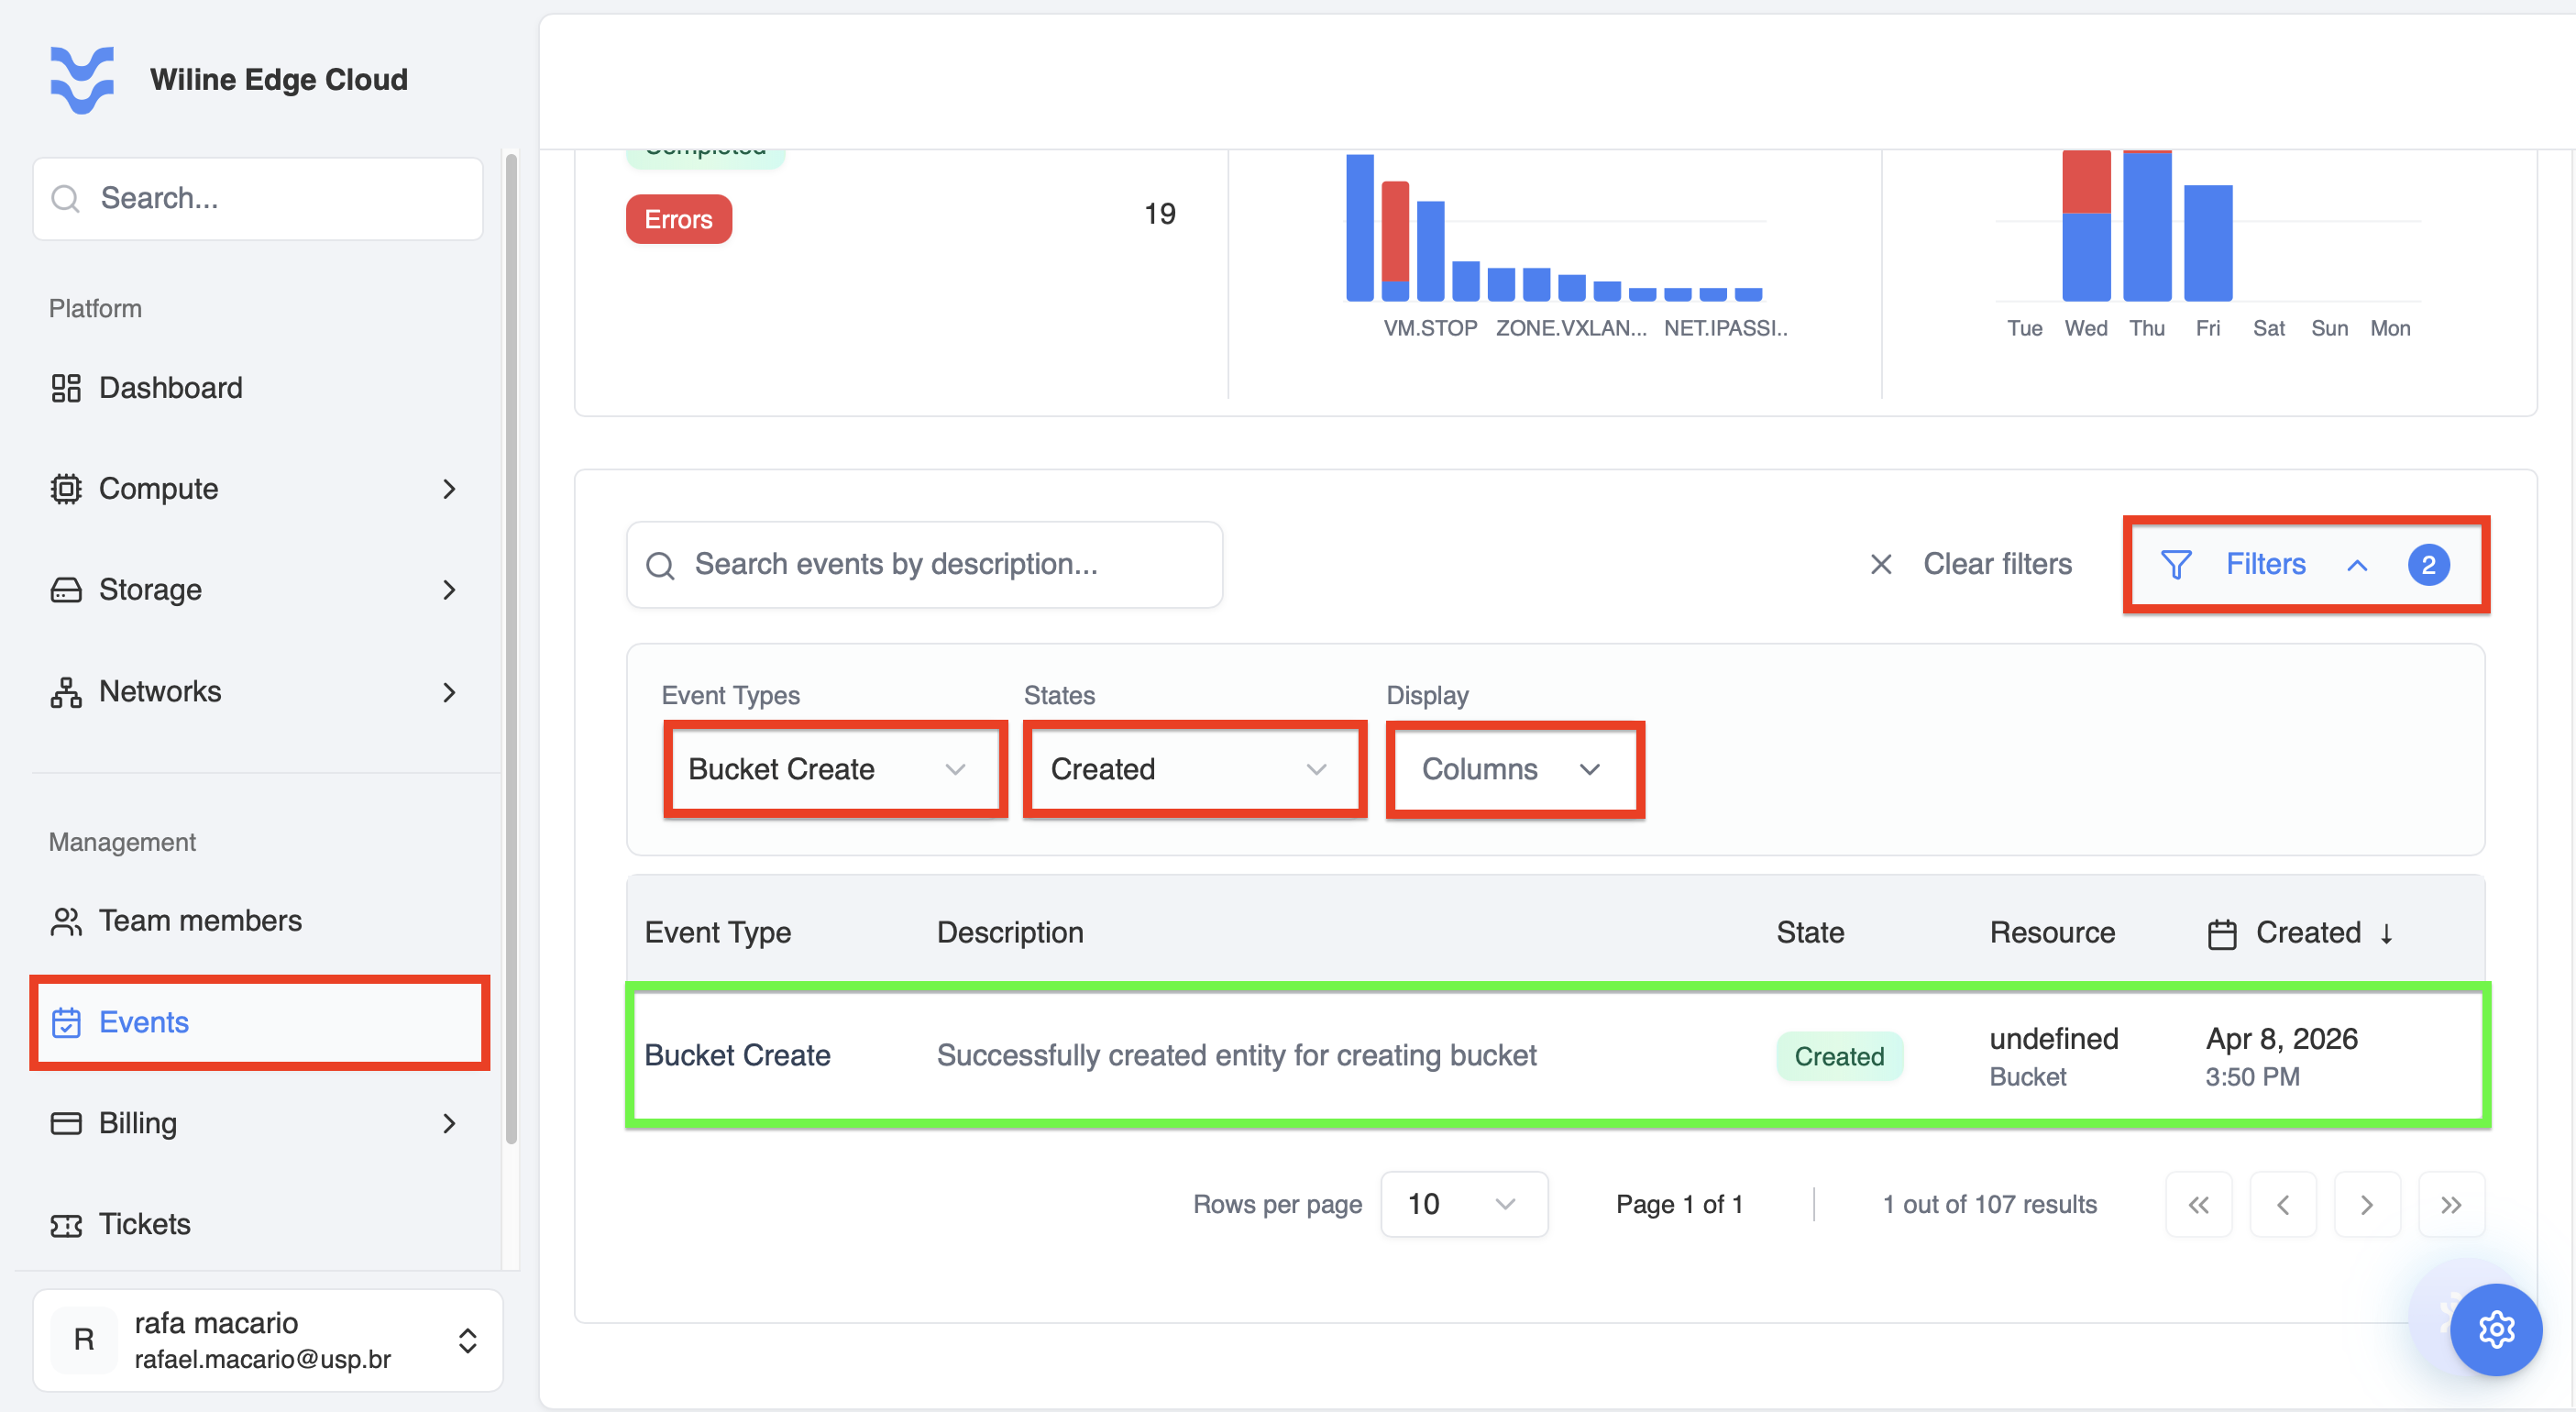Click the X icon beside Clear filters
2576x1412 pixels.
pos(1881,565)
